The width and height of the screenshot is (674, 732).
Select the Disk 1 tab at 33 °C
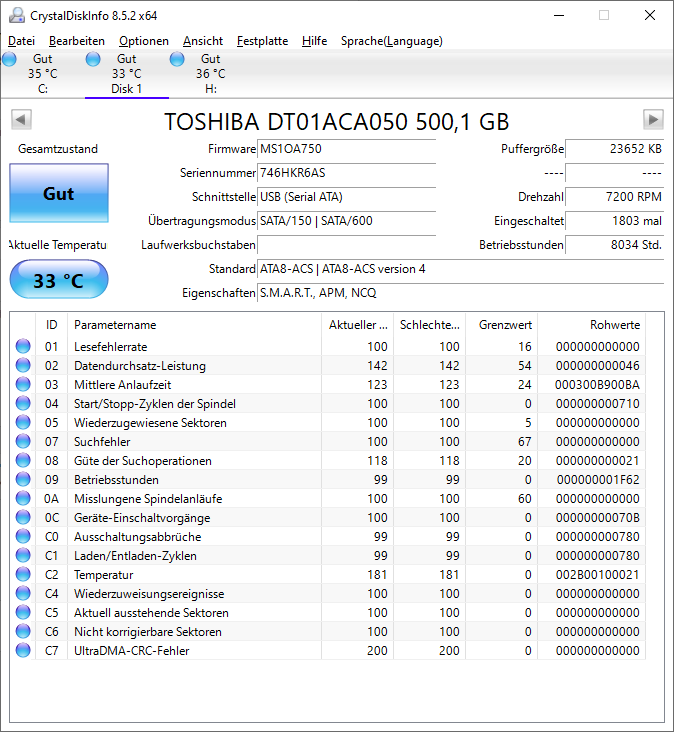pyautogui.click(x=126, y=74)
